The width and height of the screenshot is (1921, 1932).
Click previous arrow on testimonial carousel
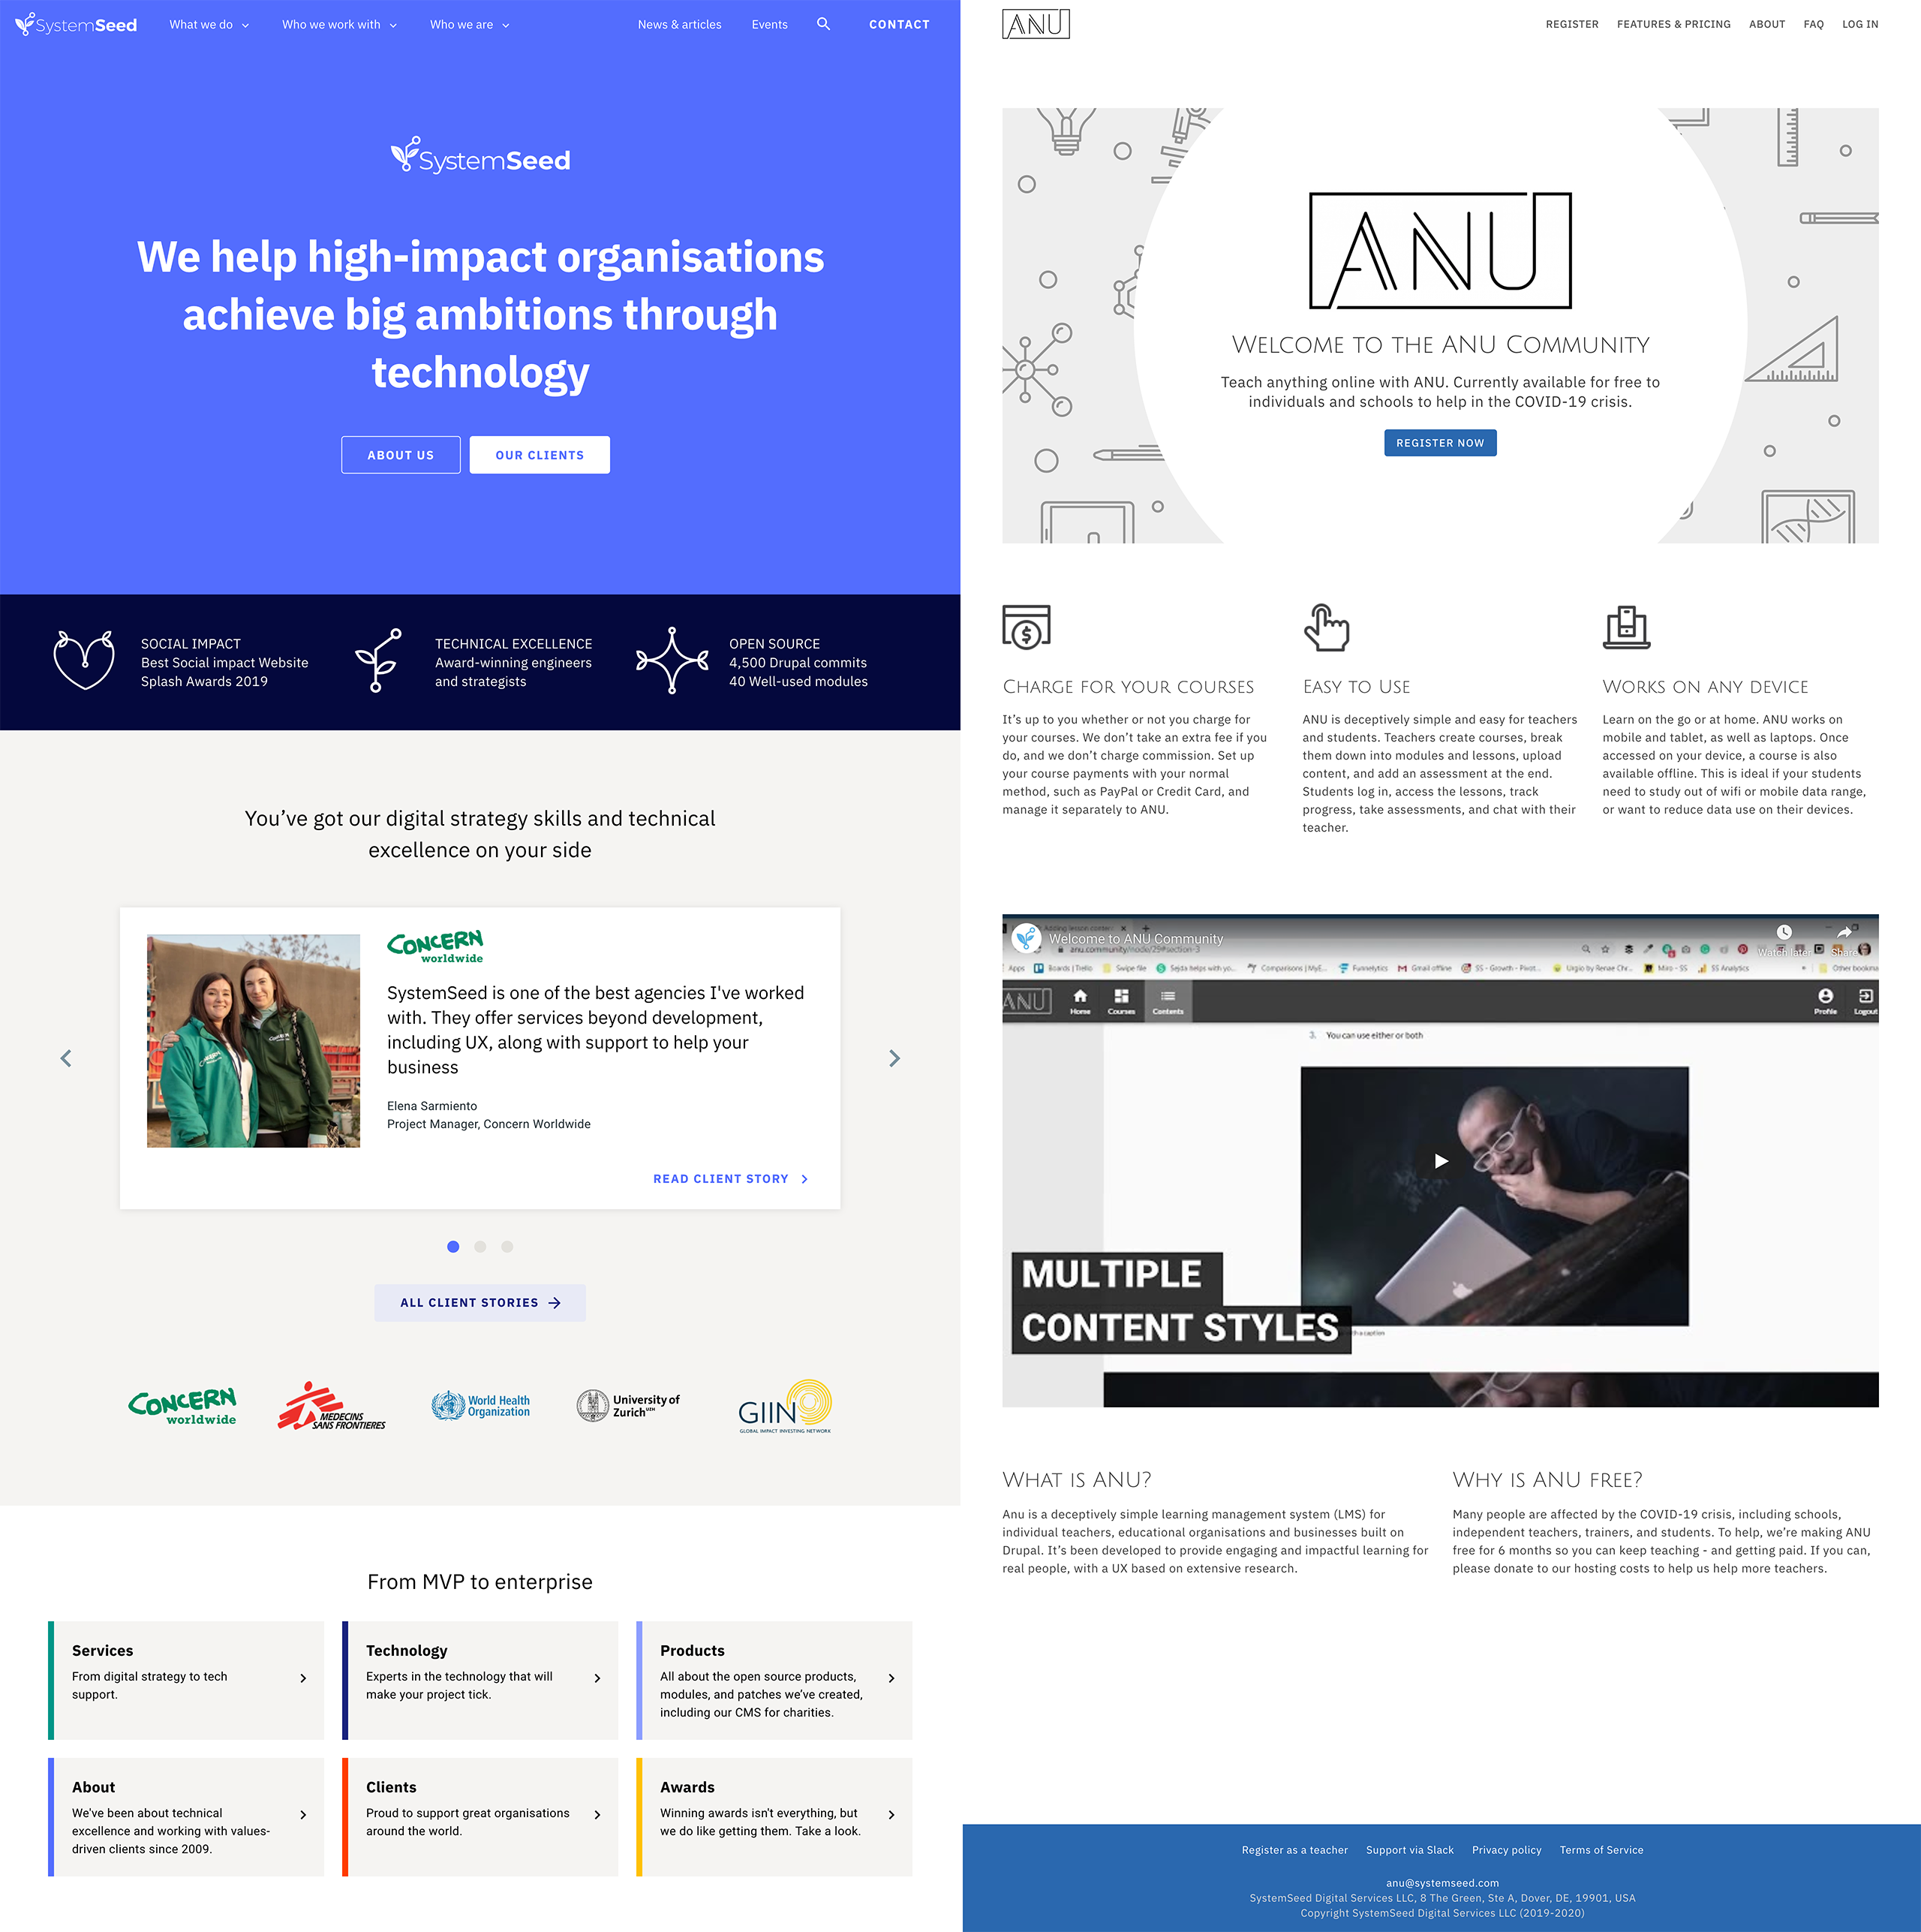[65, 1058]
